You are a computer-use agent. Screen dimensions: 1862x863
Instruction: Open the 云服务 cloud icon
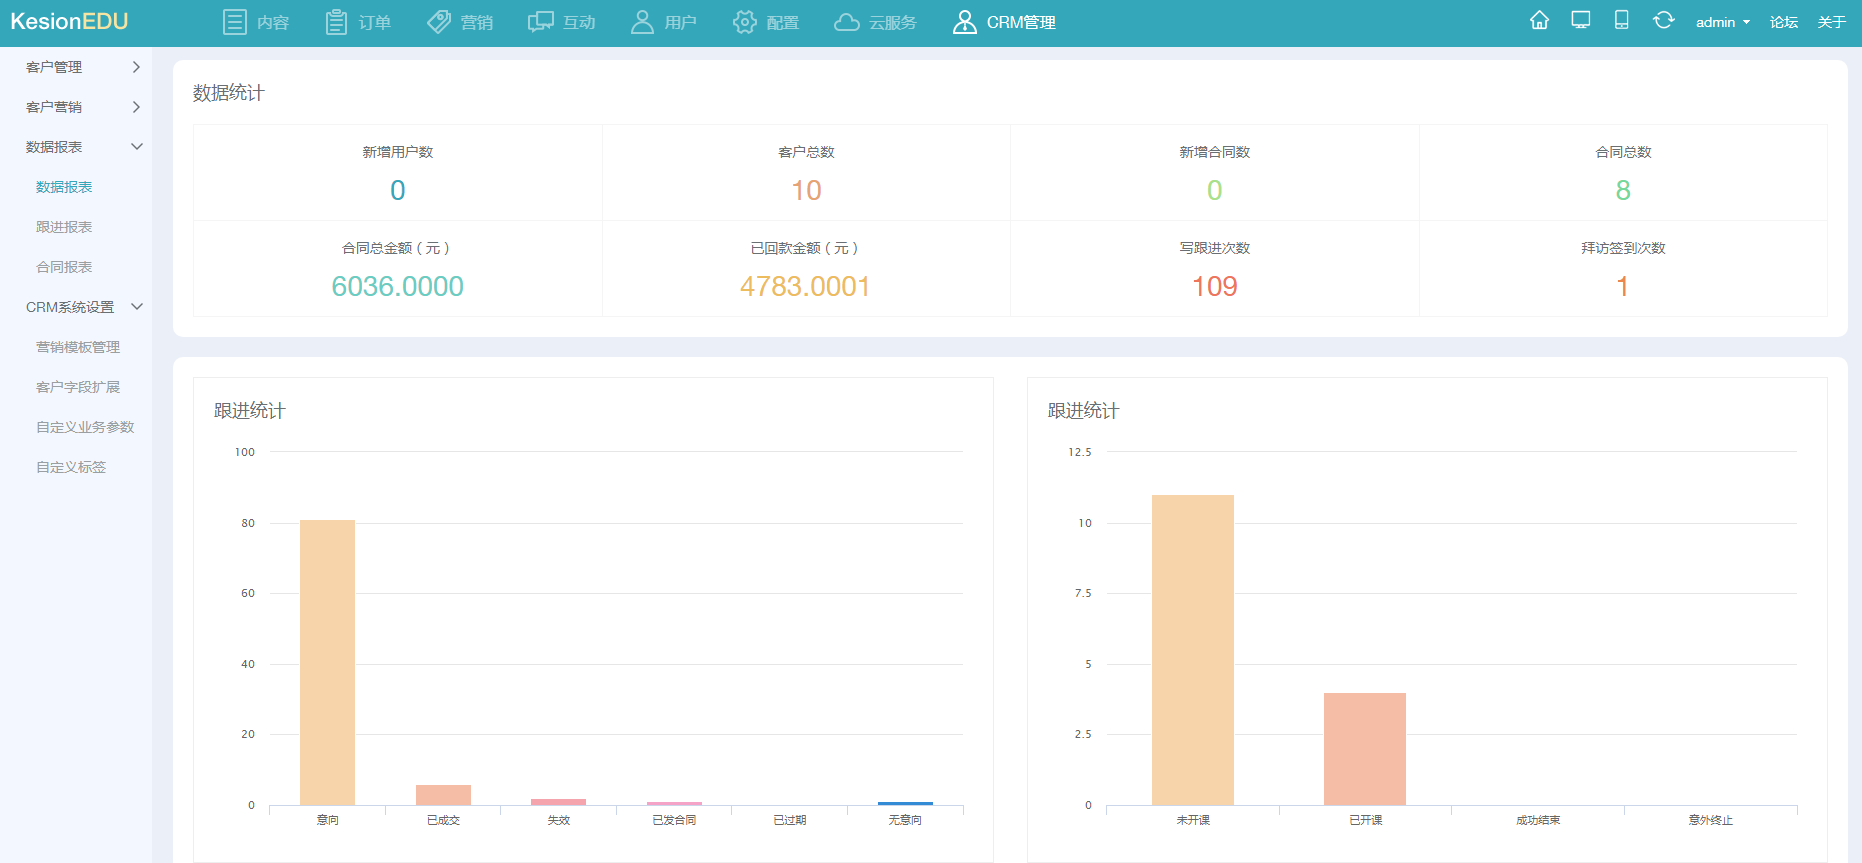847,22
